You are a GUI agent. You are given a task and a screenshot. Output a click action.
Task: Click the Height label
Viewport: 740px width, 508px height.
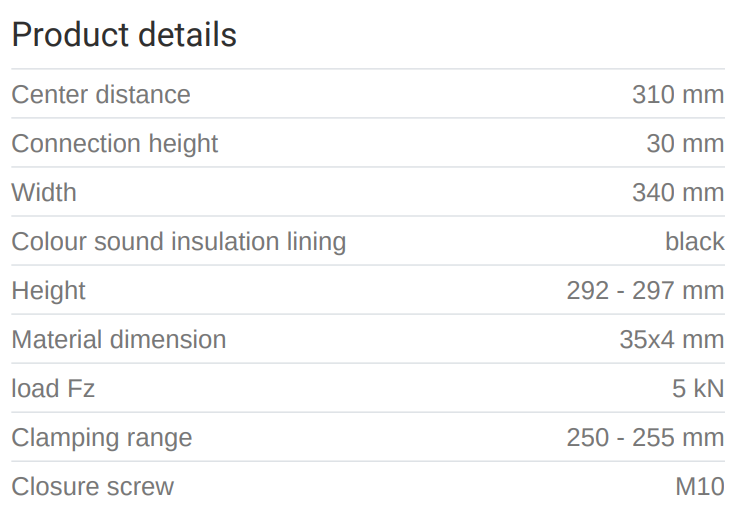click(48, 291)
